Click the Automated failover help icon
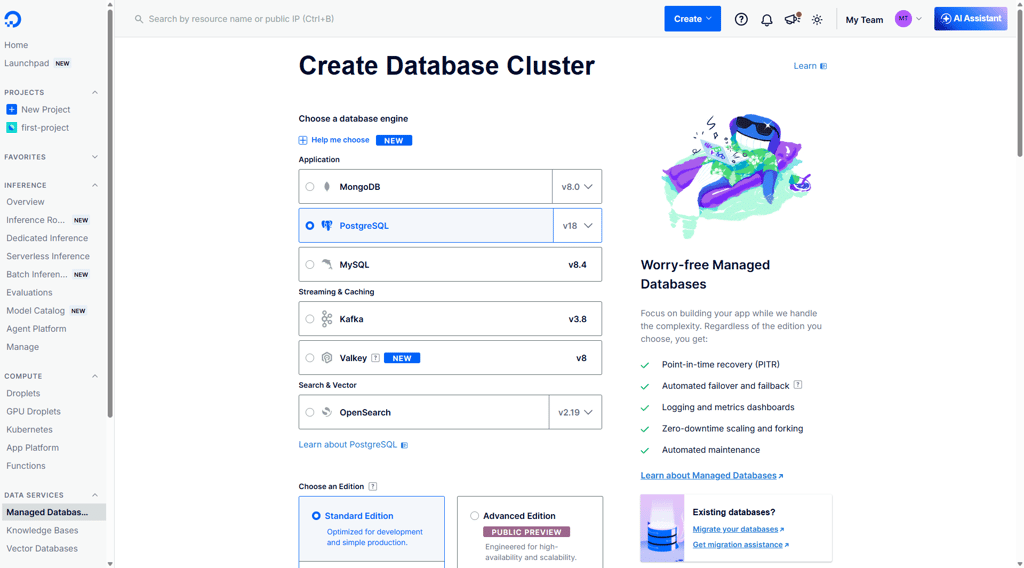This screenshot has height=568, width=1024. coord(798,385)
